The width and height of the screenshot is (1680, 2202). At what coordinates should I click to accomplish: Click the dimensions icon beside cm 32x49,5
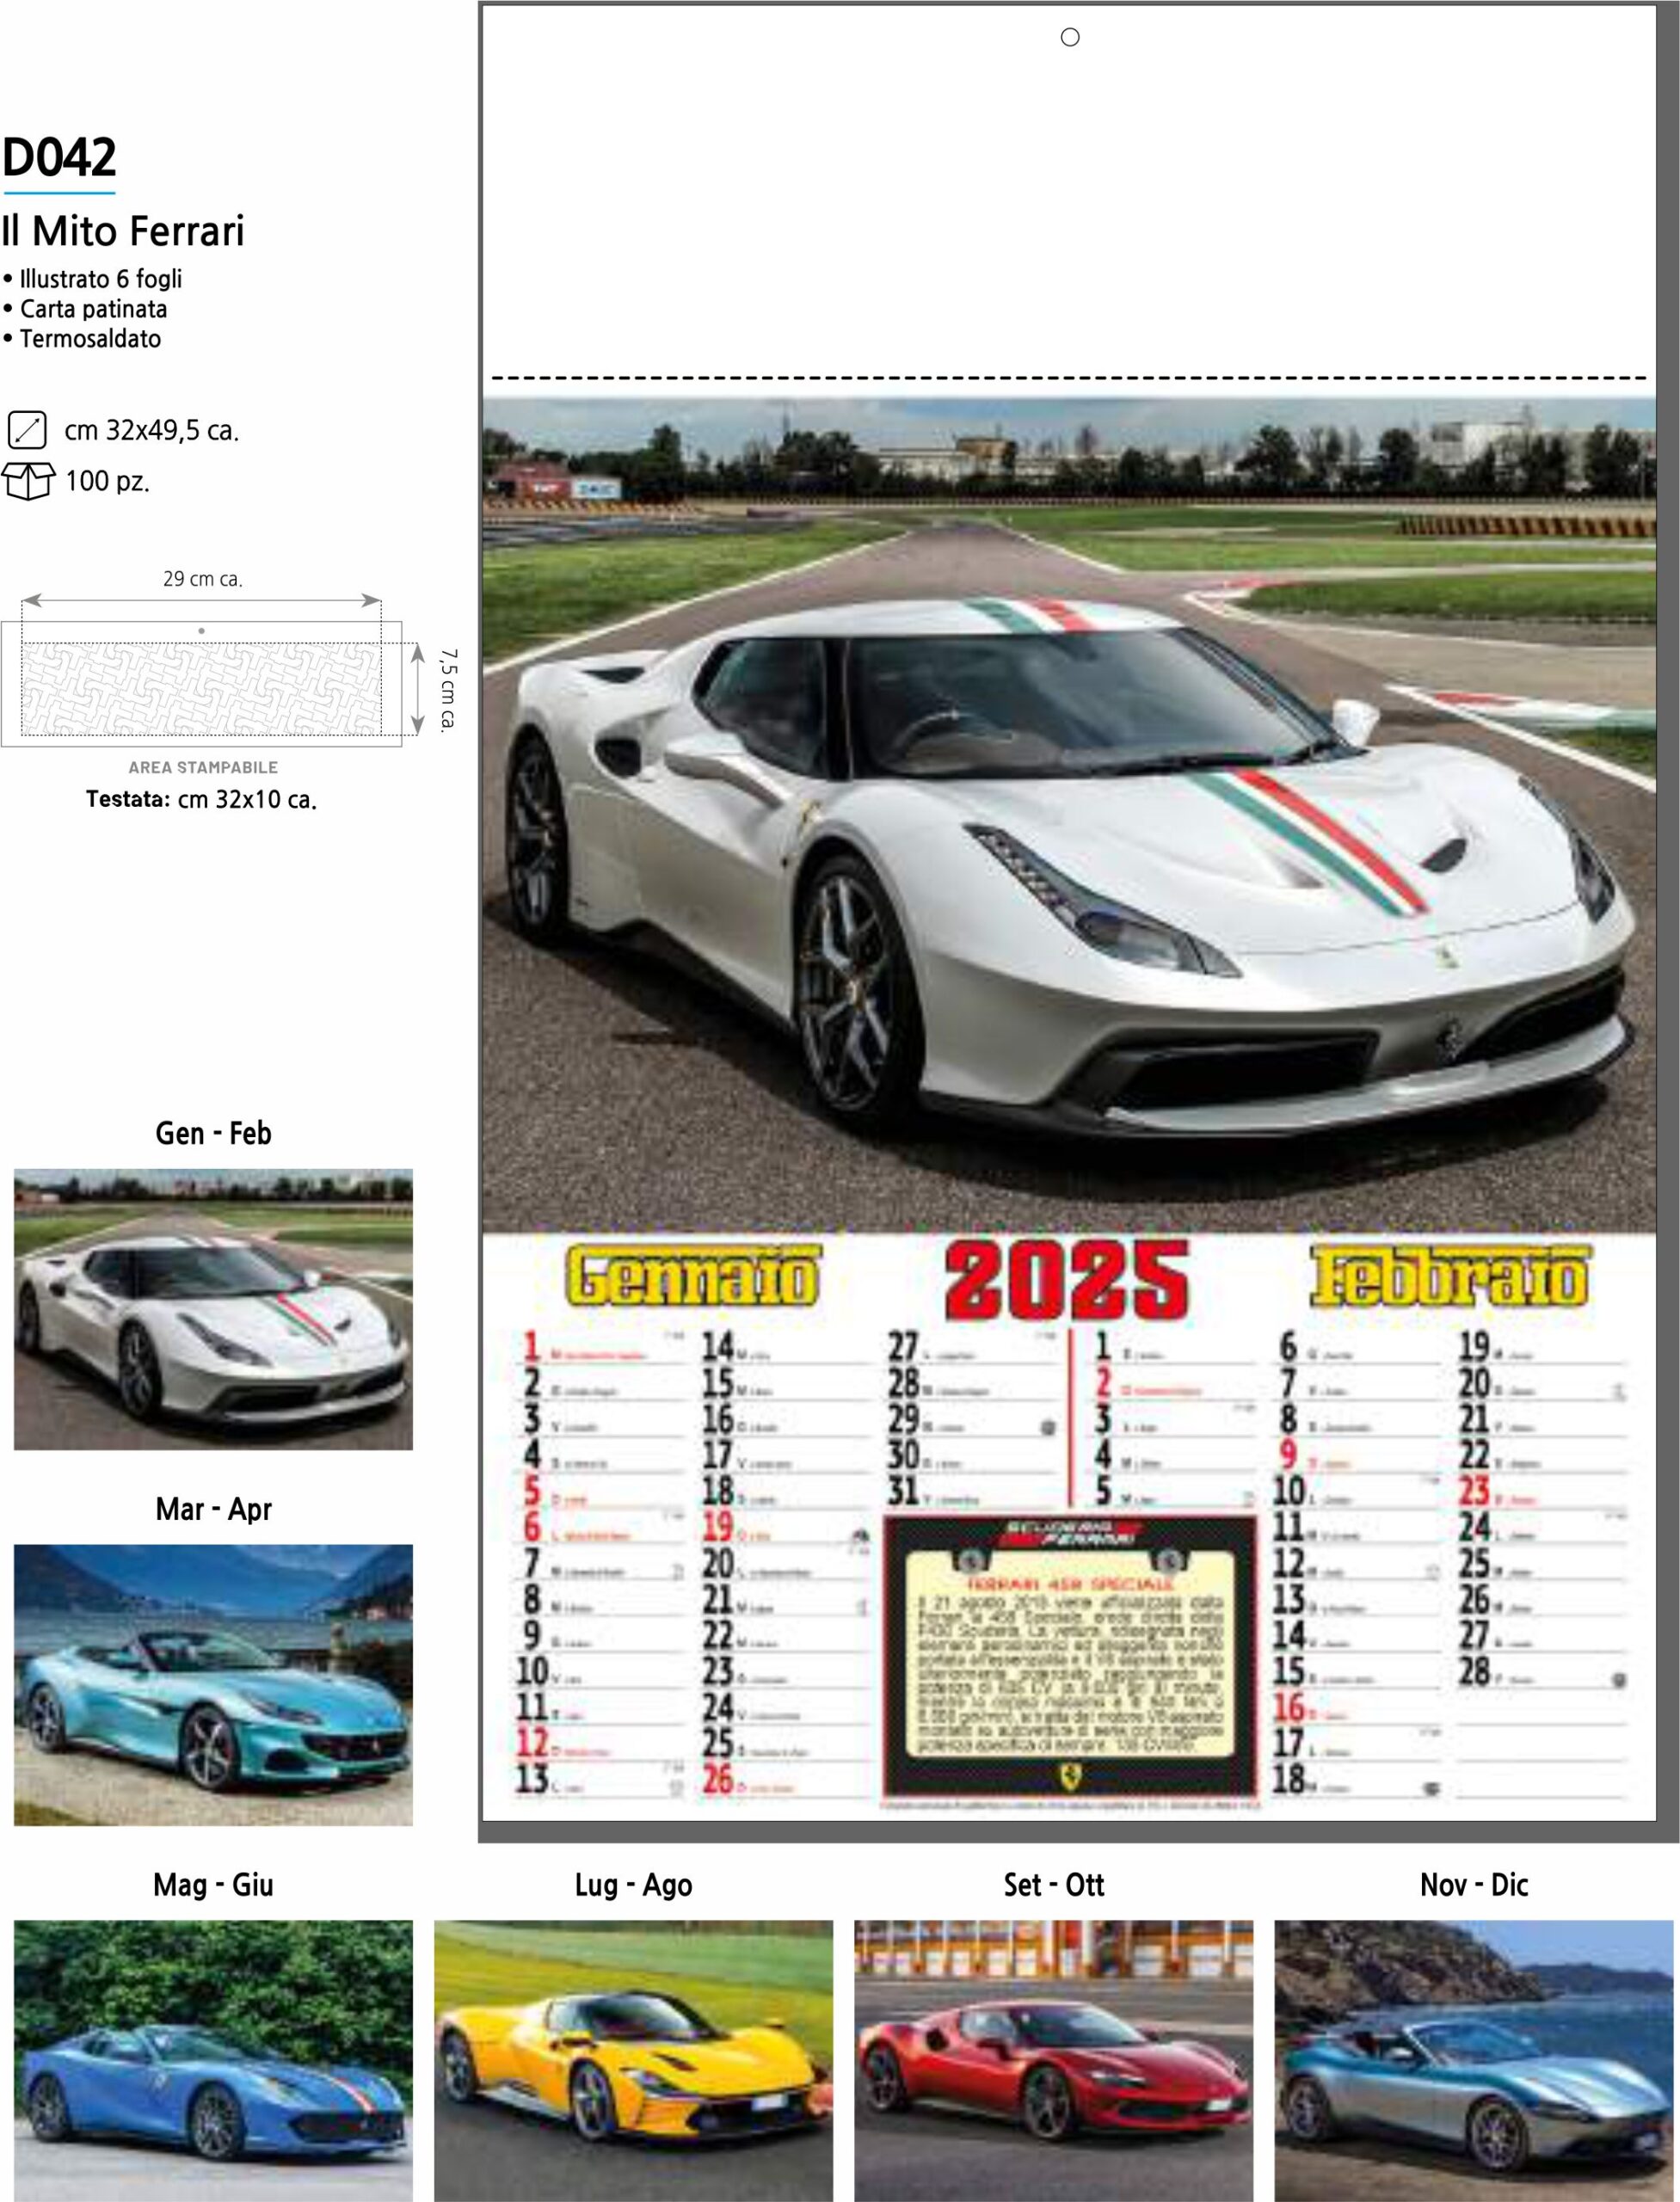27,430
